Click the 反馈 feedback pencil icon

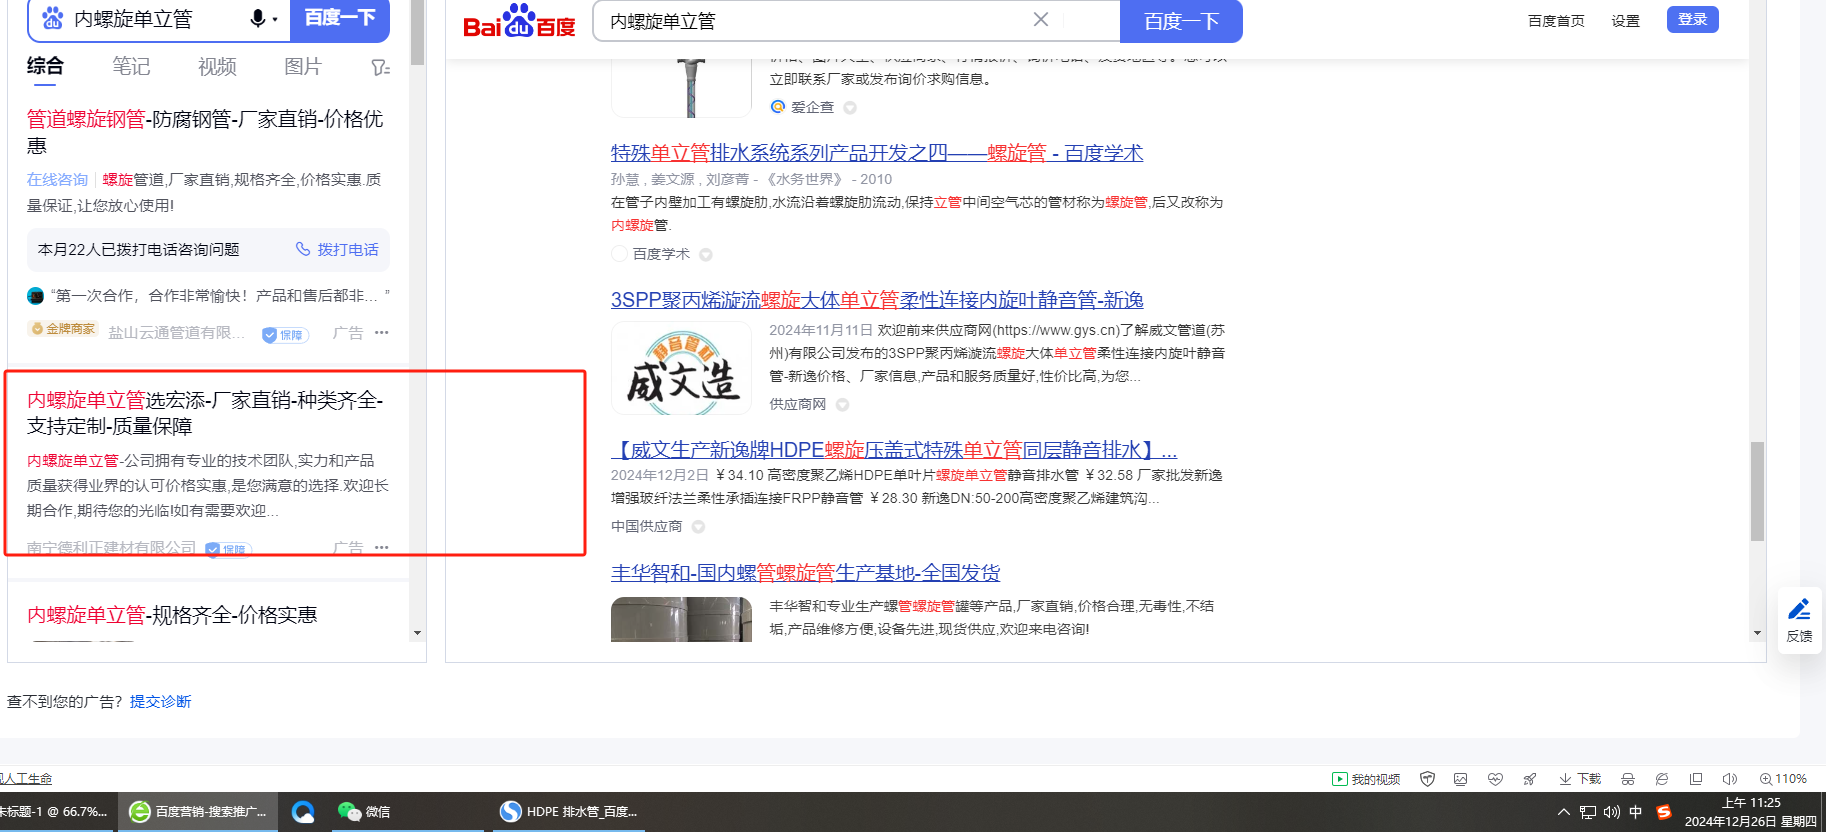tap(1799, 609)
